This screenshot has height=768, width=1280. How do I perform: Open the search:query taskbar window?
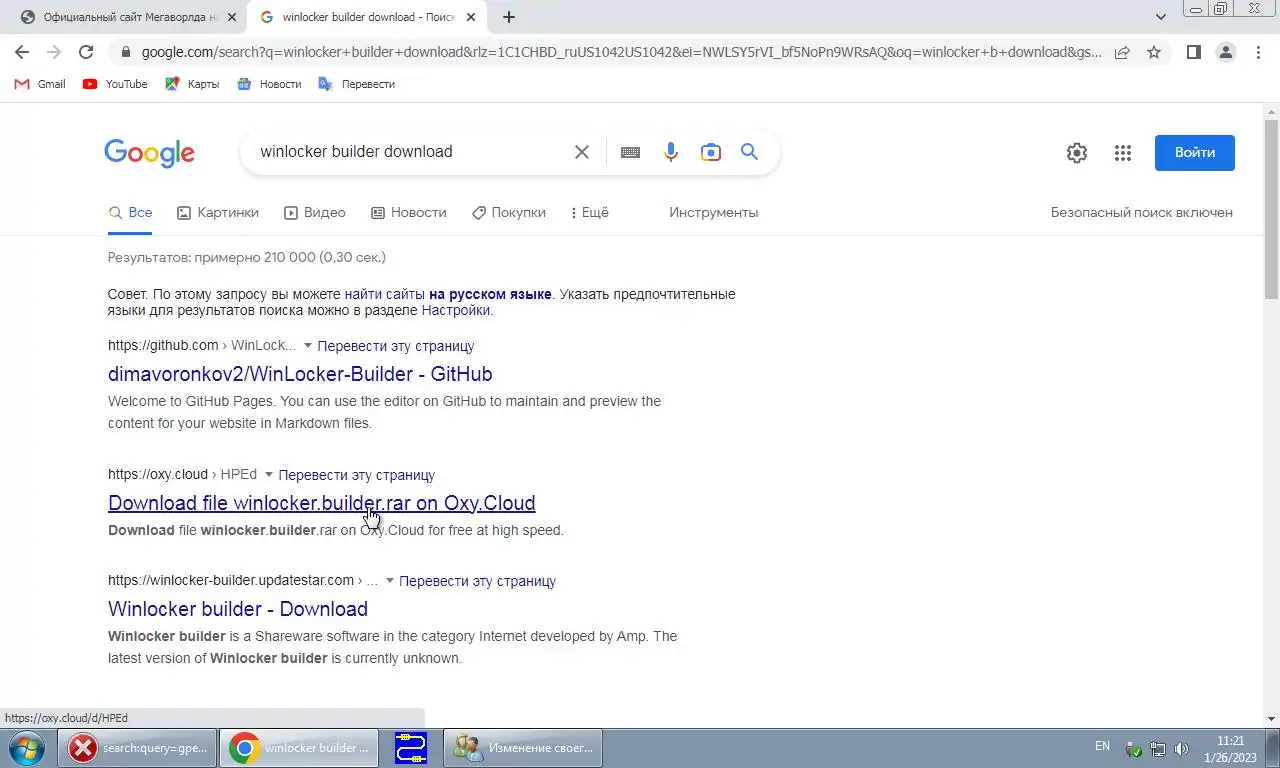coord(137,748)
